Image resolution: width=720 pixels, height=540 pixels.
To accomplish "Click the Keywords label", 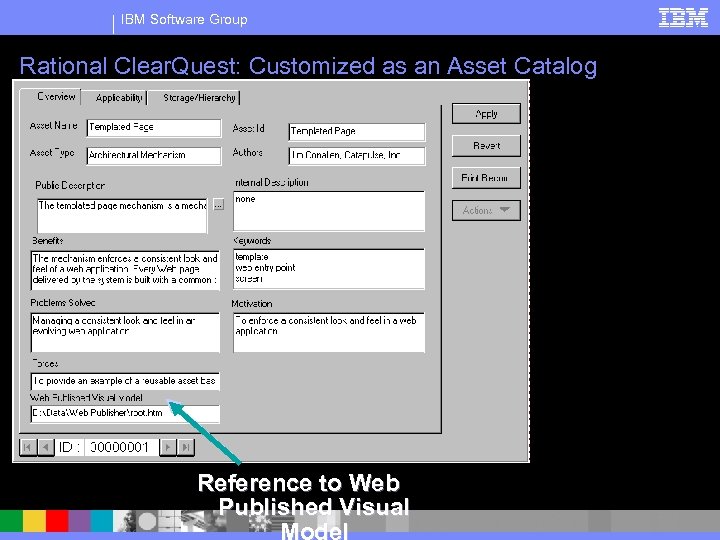I will (252, 241).
